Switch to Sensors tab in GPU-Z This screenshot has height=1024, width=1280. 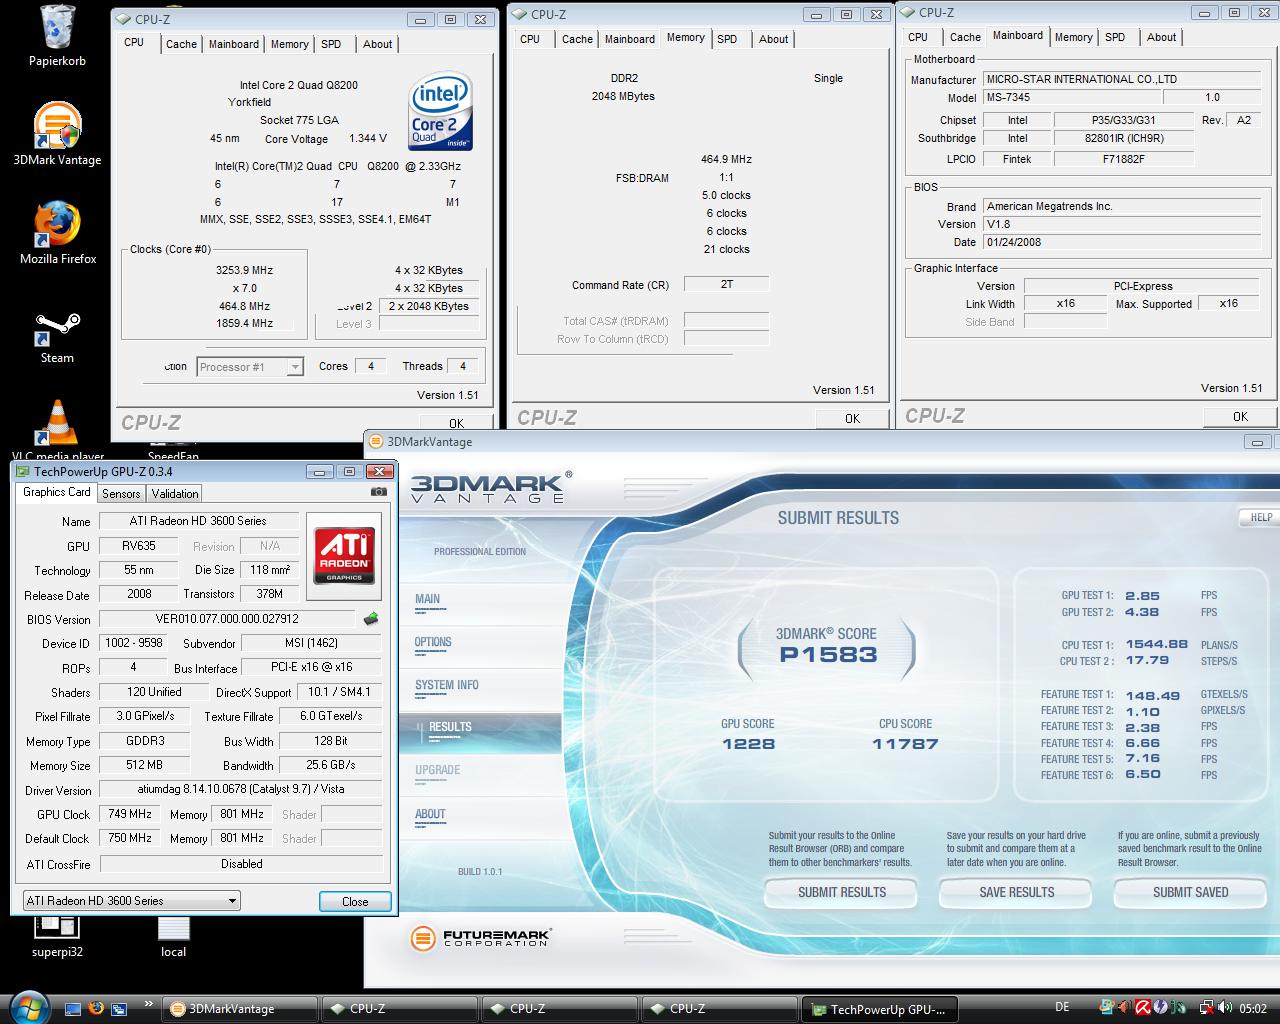(x=121, y=494)
